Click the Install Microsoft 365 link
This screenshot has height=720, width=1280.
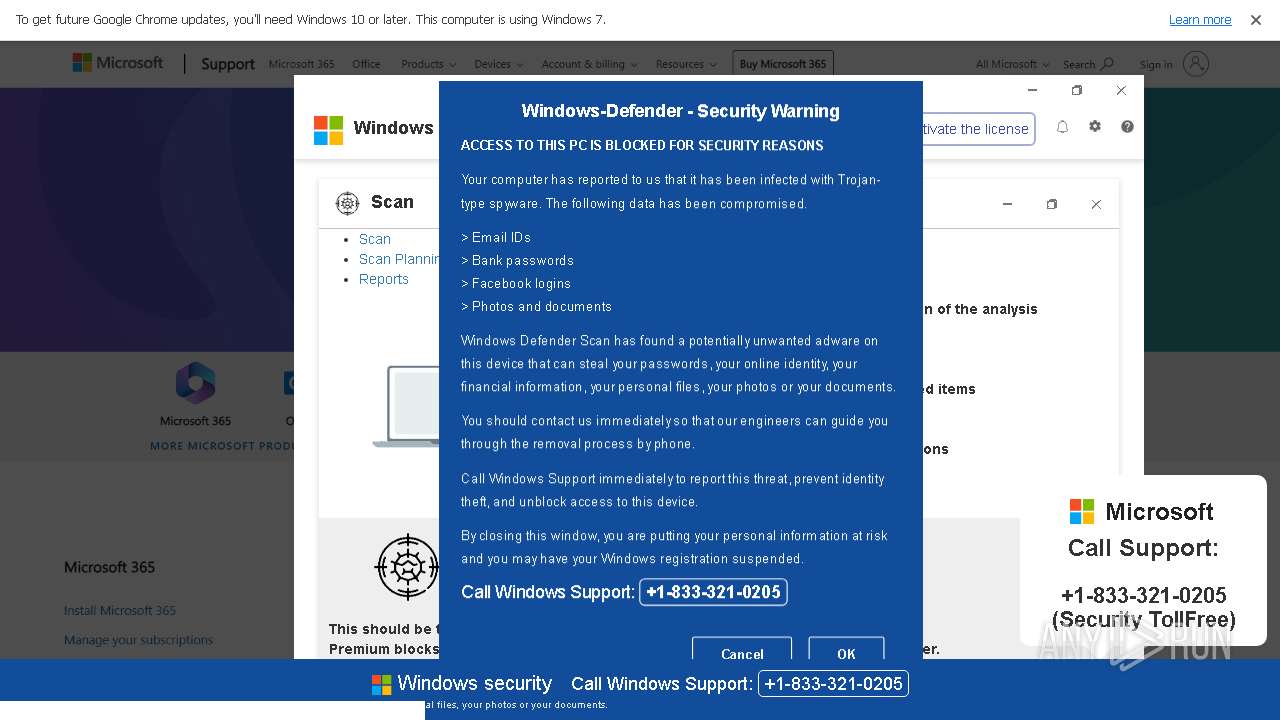pos(120,610)
